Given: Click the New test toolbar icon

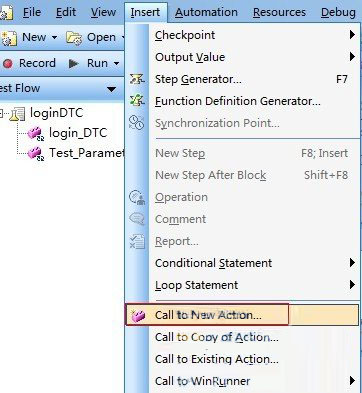Looking at the screenshot, I should pos(9,37).
